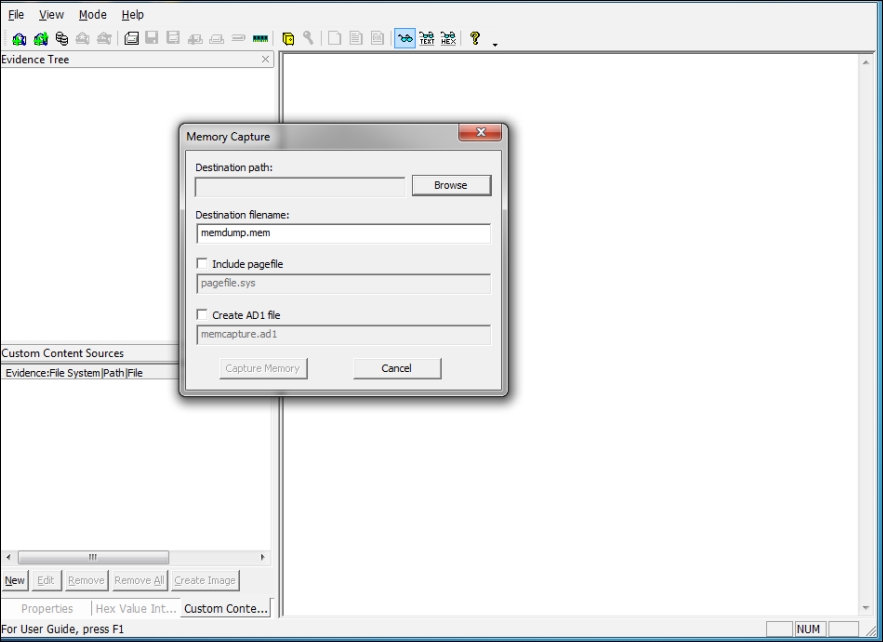Open the Help menu
883x642 pixels.
coord(132,15)
